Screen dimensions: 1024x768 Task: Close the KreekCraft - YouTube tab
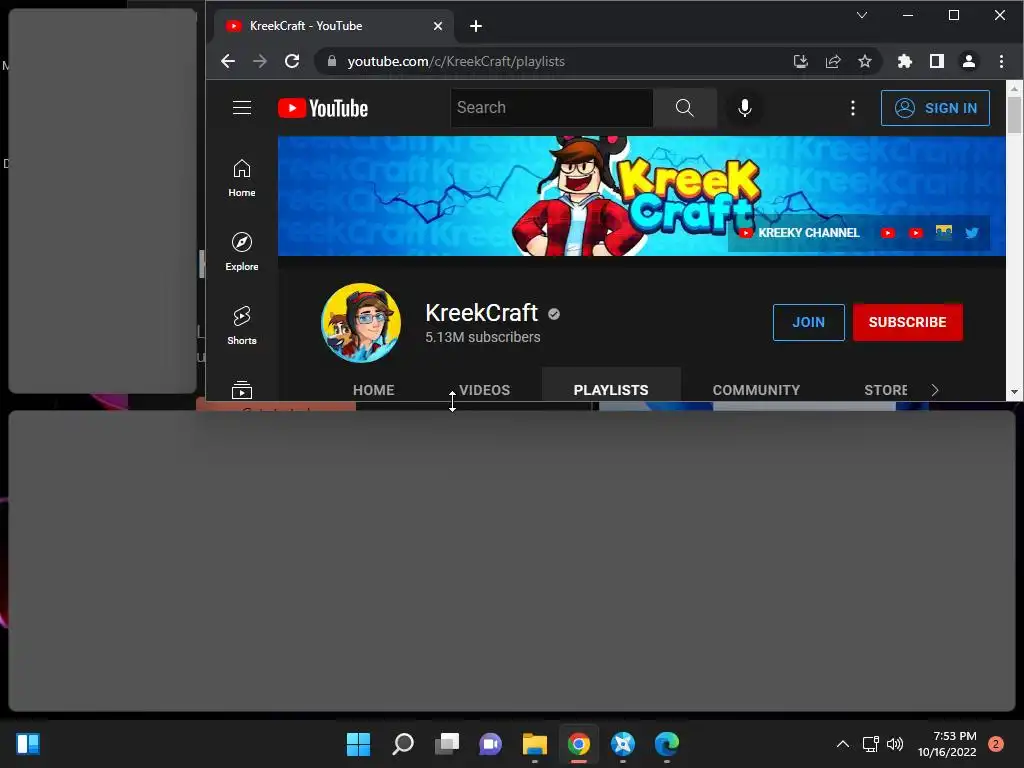point(438,26)
